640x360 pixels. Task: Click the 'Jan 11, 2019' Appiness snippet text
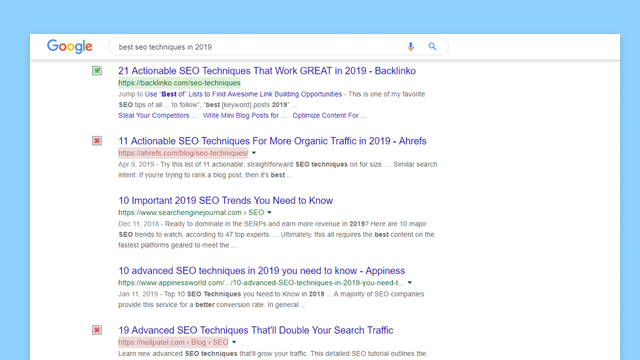271,299
